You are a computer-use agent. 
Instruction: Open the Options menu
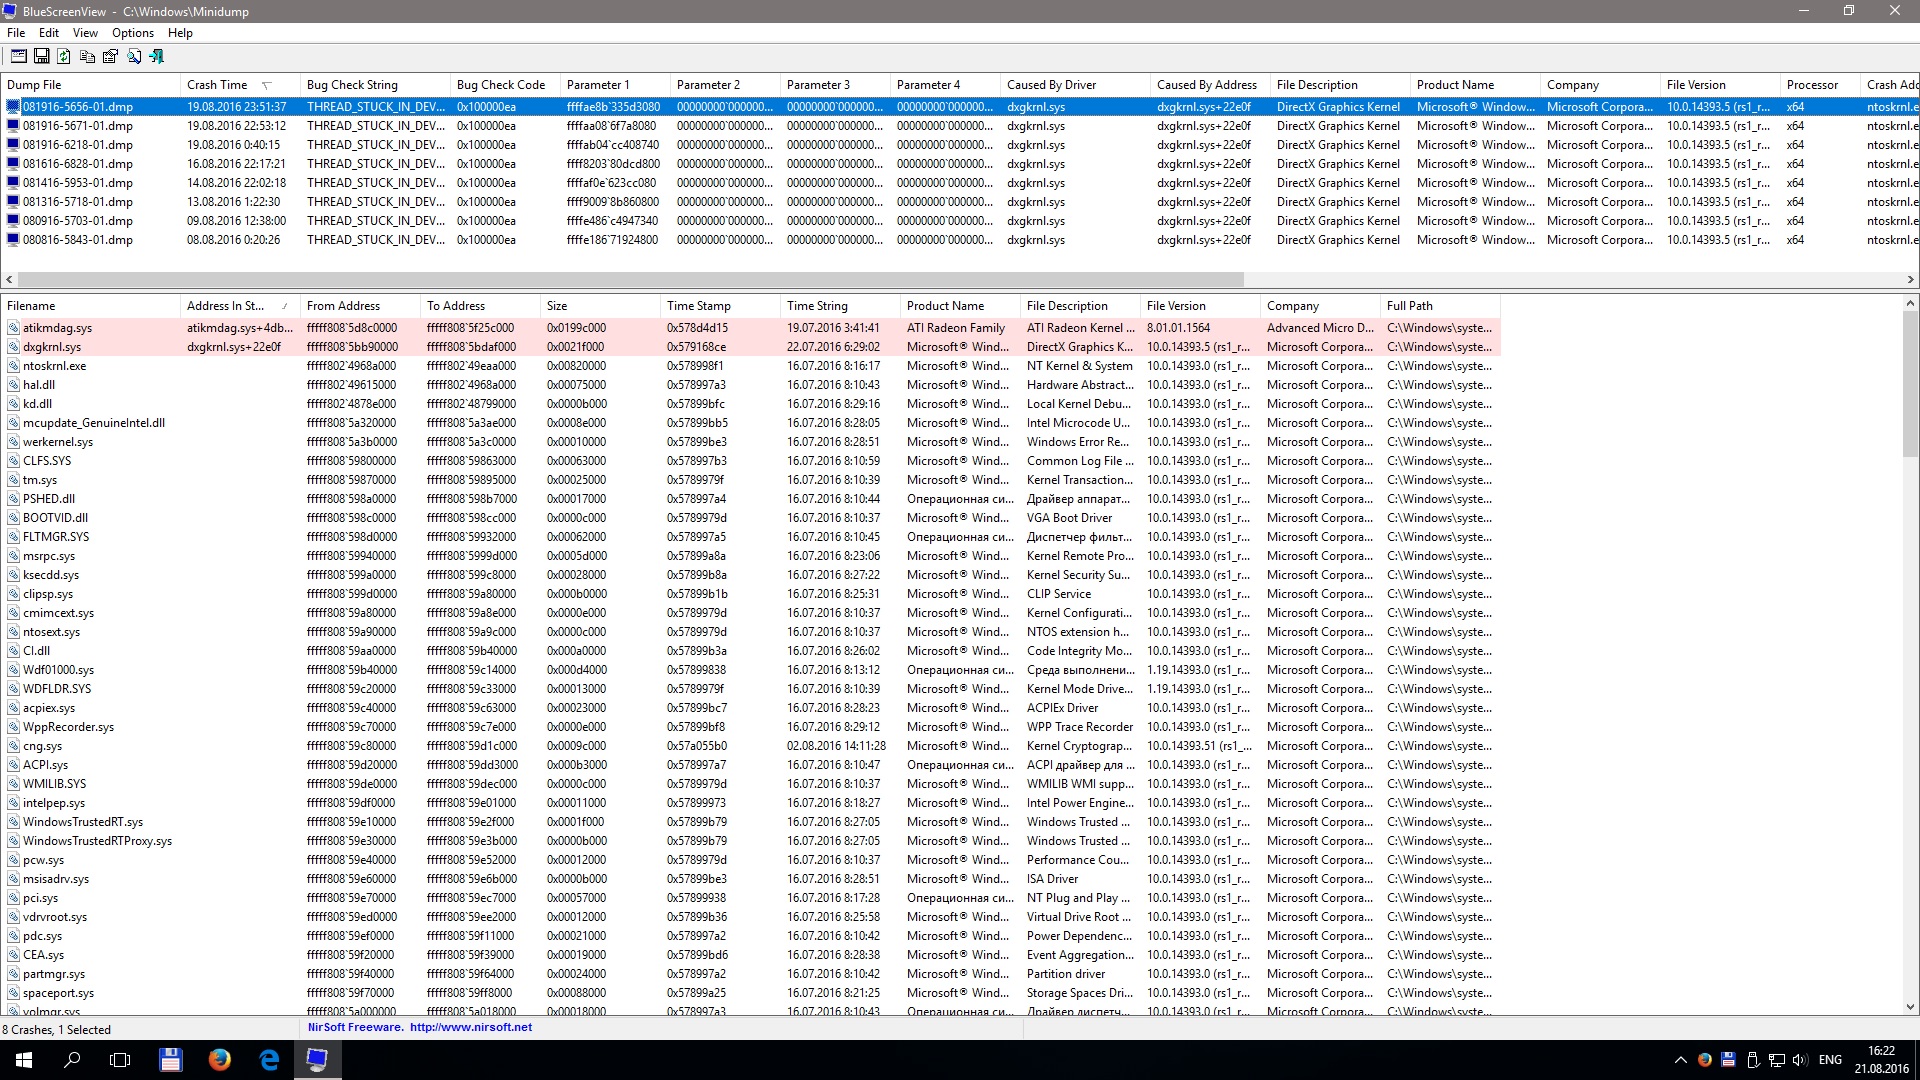[132, 33]
